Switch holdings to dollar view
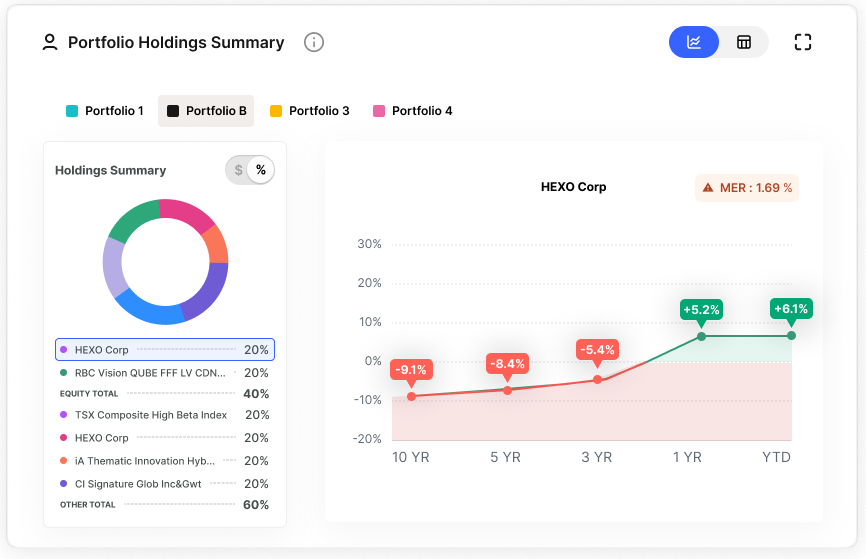The height and width of the screenshot is (559, 866). [x=238, y=170]
